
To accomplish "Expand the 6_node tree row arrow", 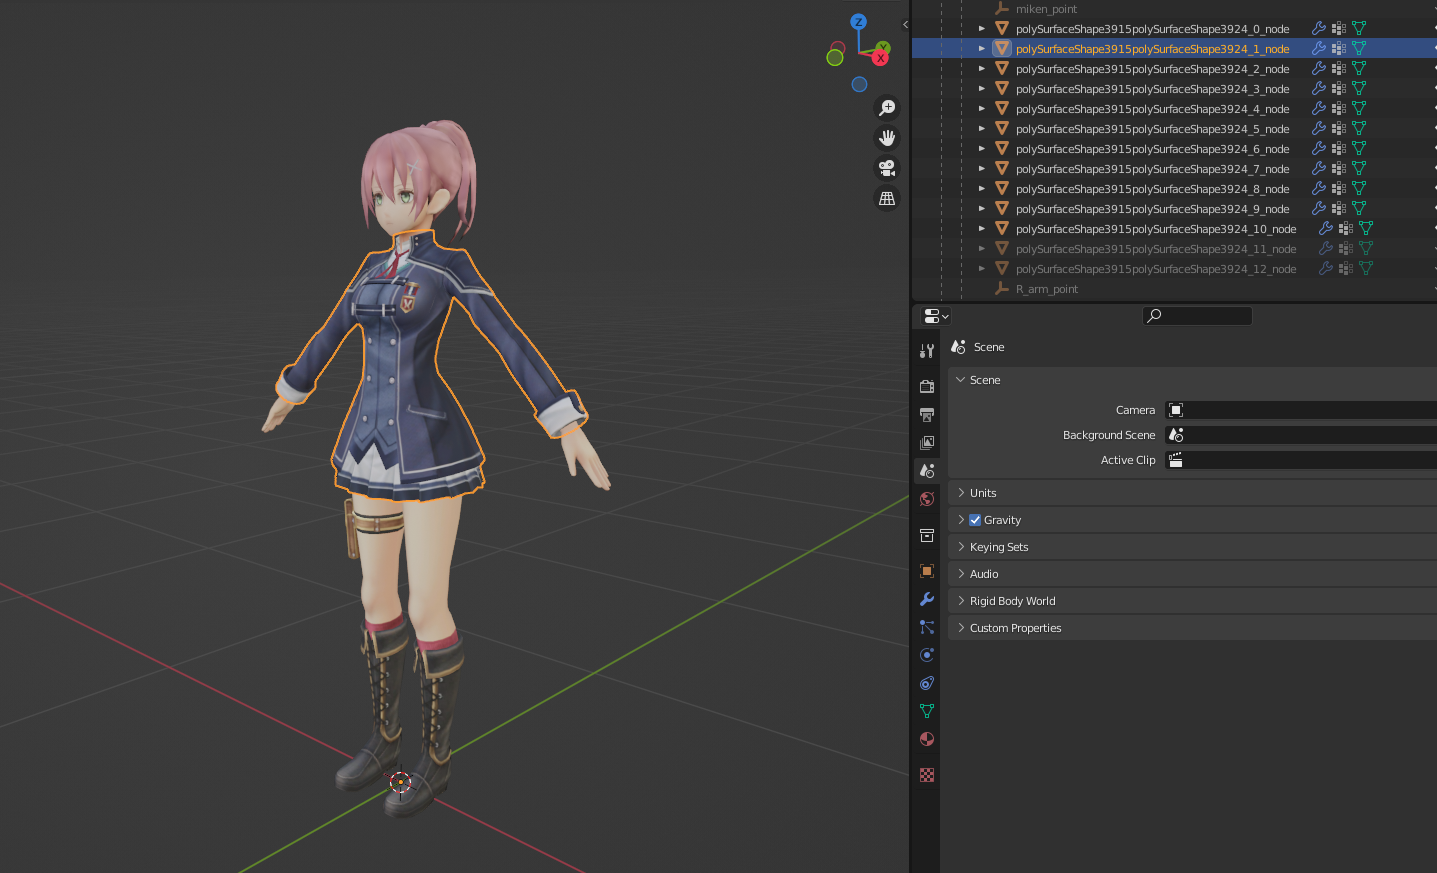I will (982, 149).
